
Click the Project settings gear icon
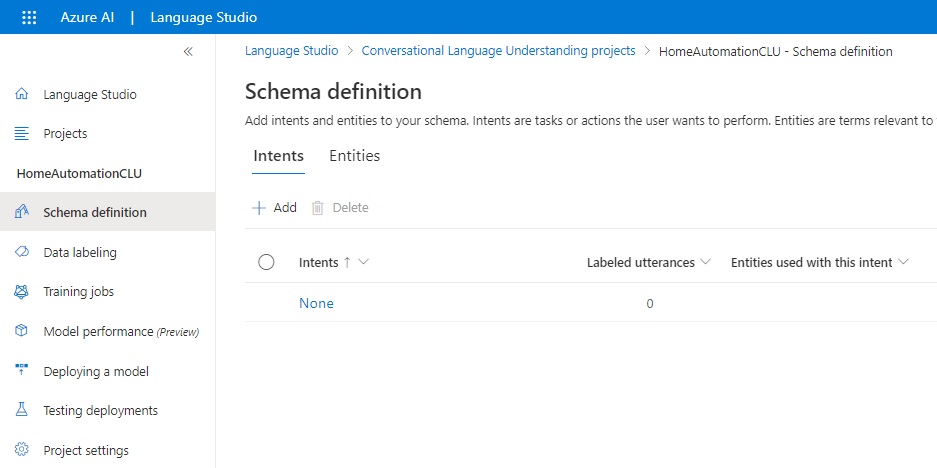click(22, 450)
